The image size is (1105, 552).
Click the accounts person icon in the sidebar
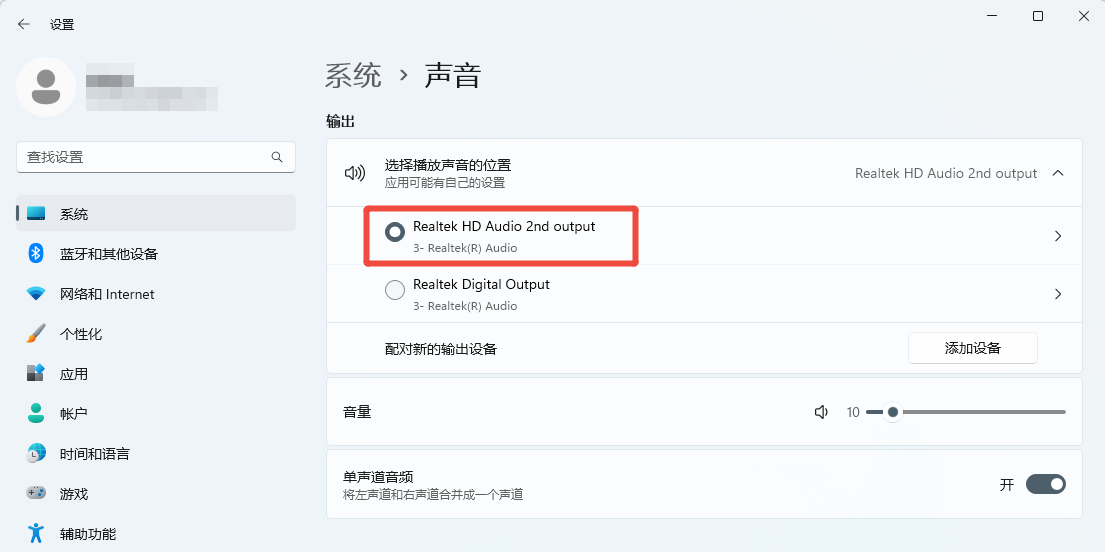36,413
